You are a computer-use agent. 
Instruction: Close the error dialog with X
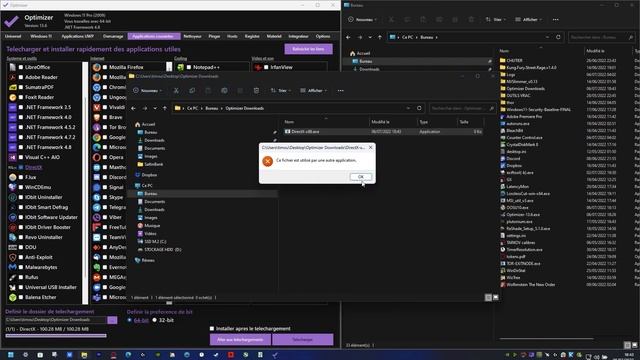pos(371,147)
